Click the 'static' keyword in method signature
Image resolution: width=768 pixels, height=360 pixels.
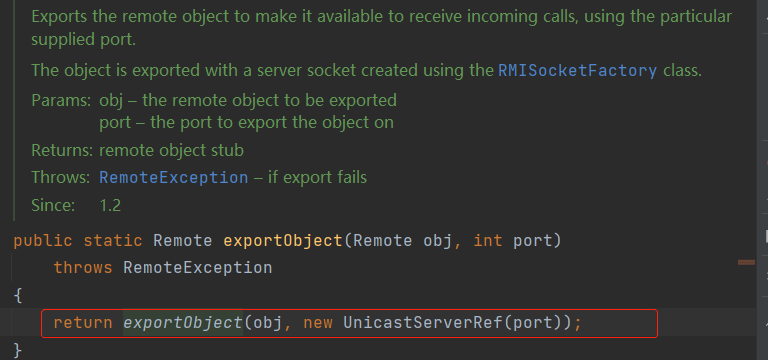(113, 241)
